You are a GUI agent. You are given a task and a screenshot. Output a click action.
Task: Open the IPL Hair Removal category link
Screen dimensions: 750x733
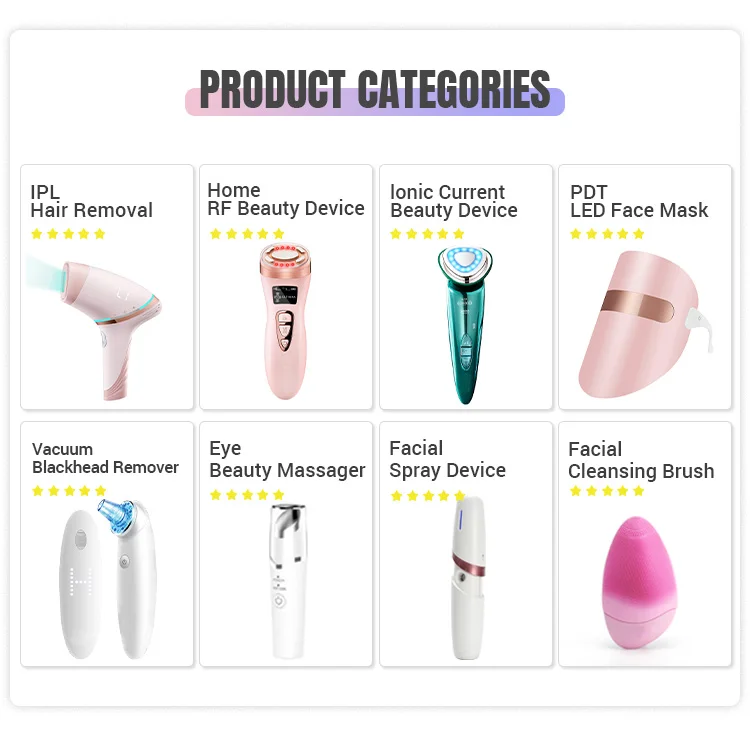pyautogui.click(x=91, y=201)
